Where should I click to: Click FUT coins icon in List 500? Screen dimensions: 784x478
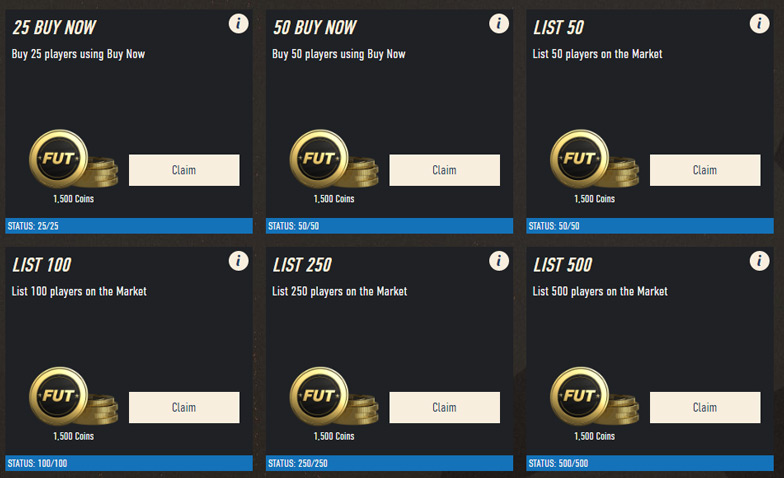click(x=594, y=396)
